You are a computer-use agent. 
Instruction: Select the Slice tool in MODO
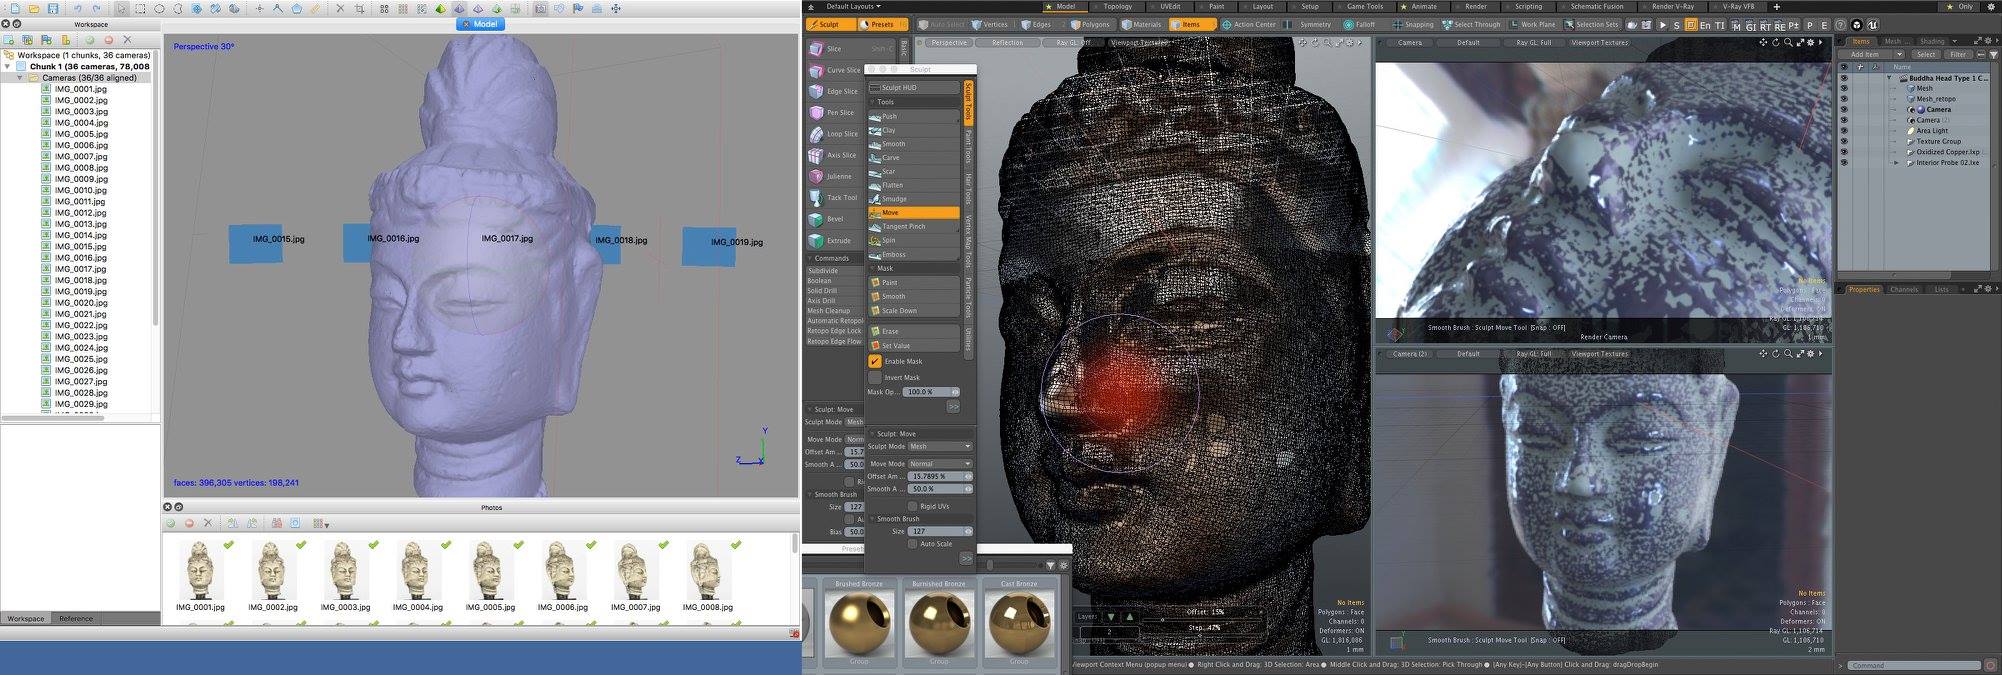[850, 49]
